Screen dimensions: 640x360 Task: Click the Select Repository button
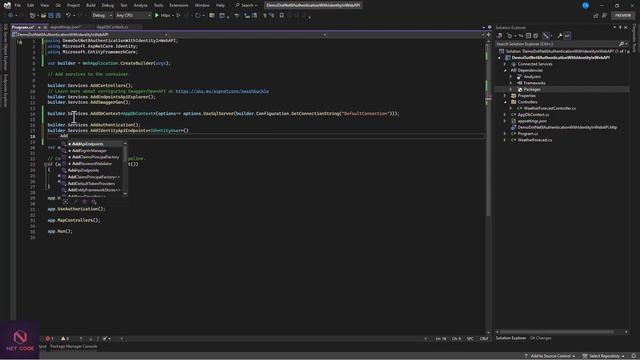[603, 356]
